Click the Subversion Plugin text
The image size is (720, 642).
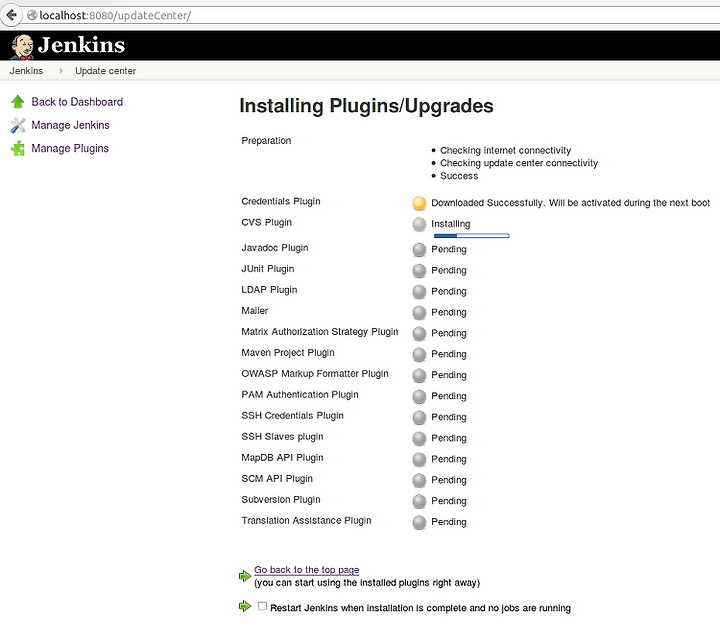tap(281, 500)
